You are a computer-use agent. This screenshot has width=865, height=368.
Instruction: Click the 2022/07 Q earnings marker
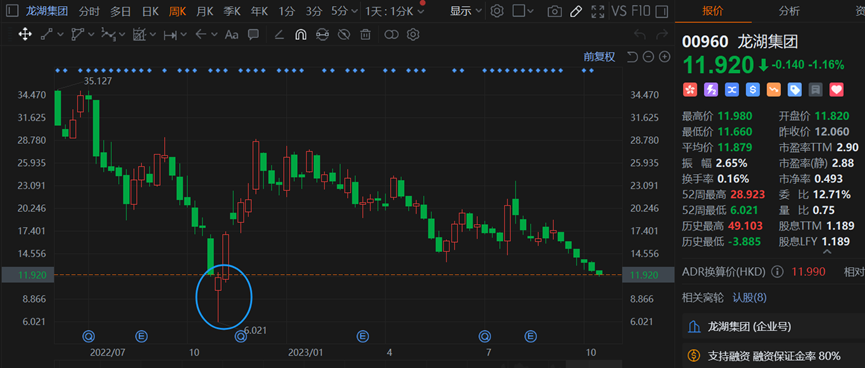coord(89,335)
